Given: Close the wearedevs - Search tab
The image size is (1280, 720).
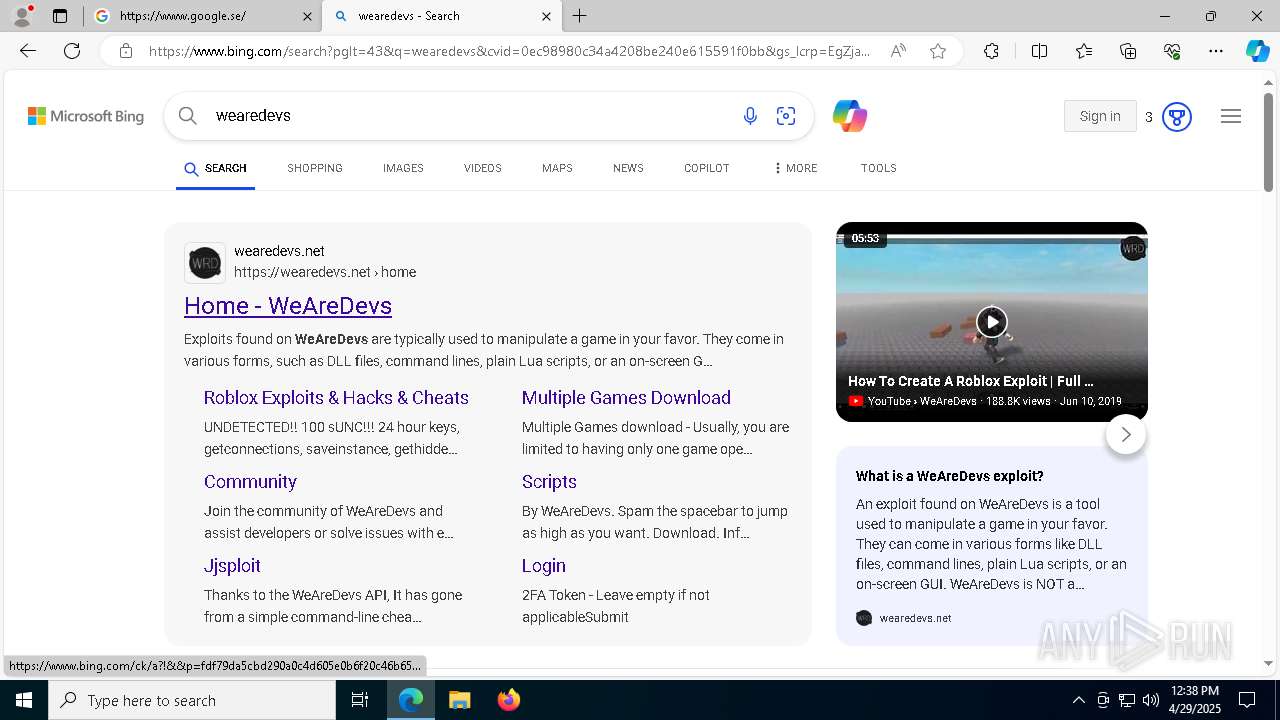Looking at the screenshot, I should coord(546,16).
